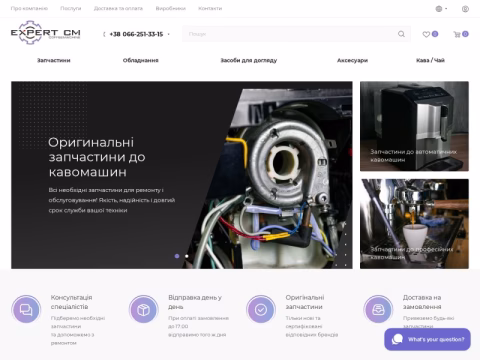Screen dimensions: 480x360
Task: Select the second slider dot
Action: coord(187,256)
